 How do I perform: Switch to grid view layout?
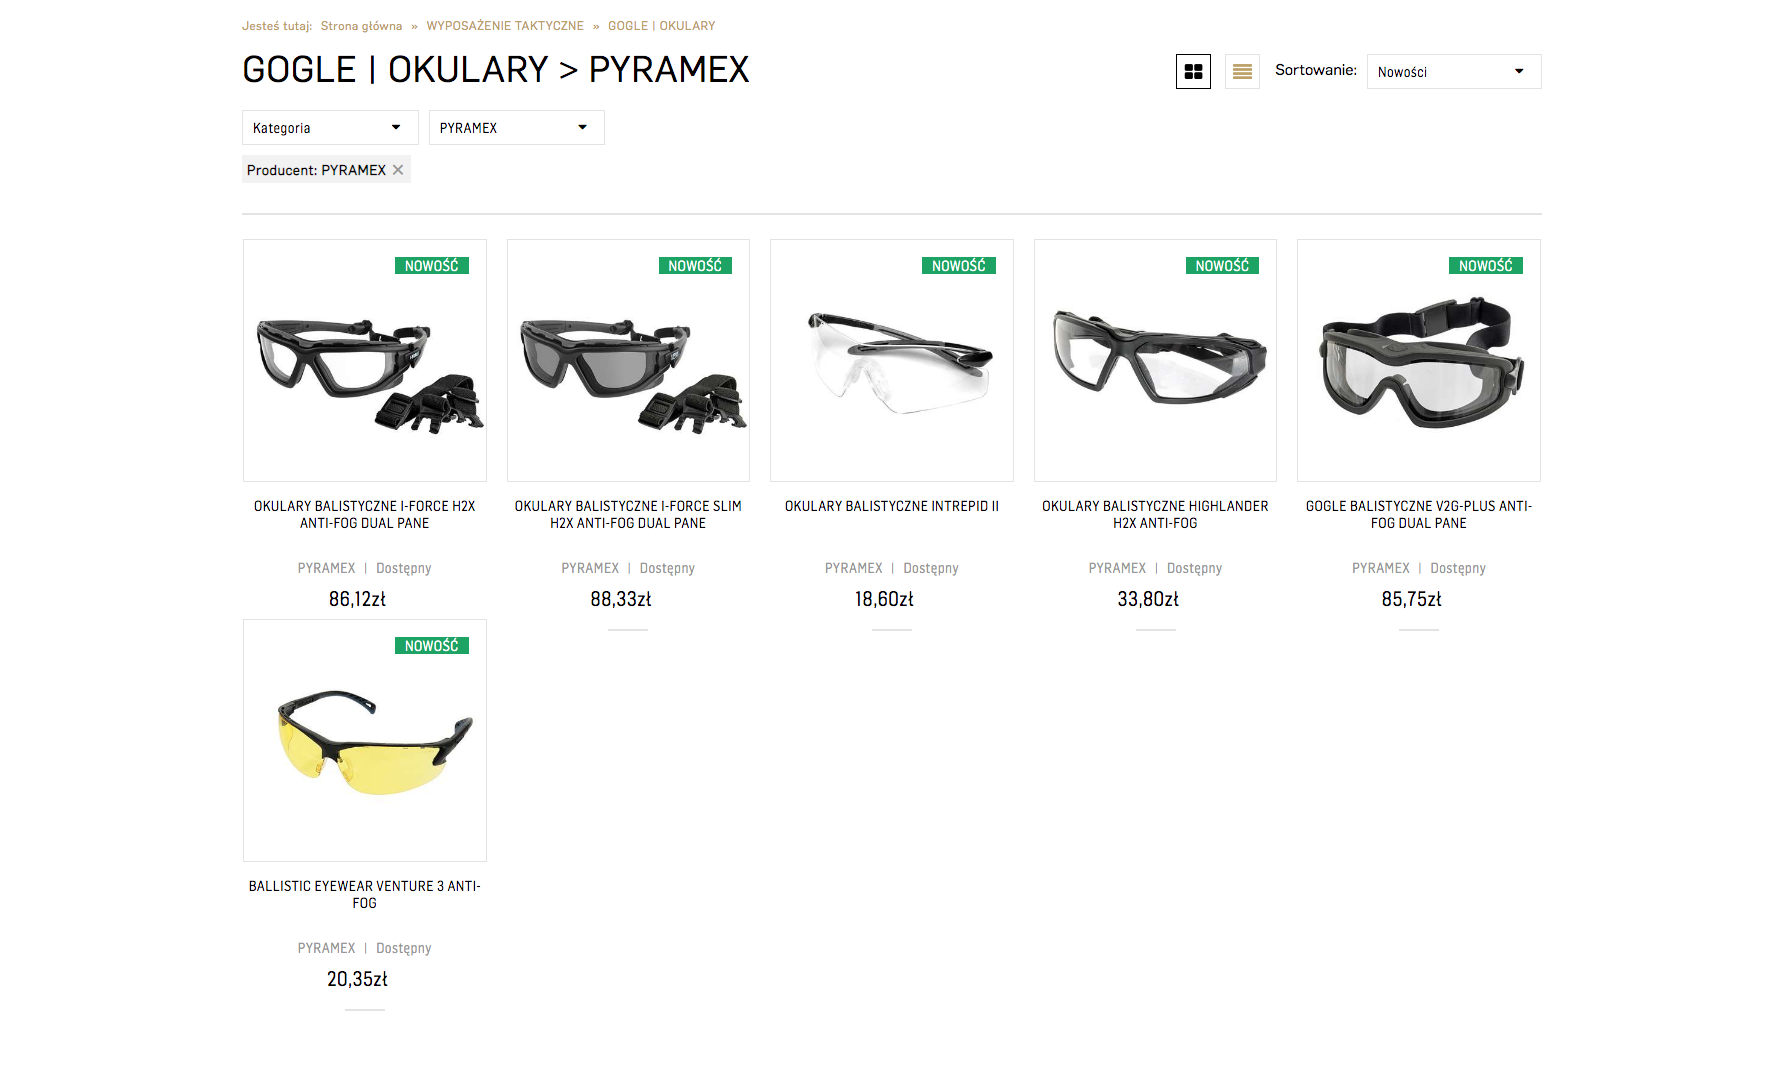click(1193, 71)
